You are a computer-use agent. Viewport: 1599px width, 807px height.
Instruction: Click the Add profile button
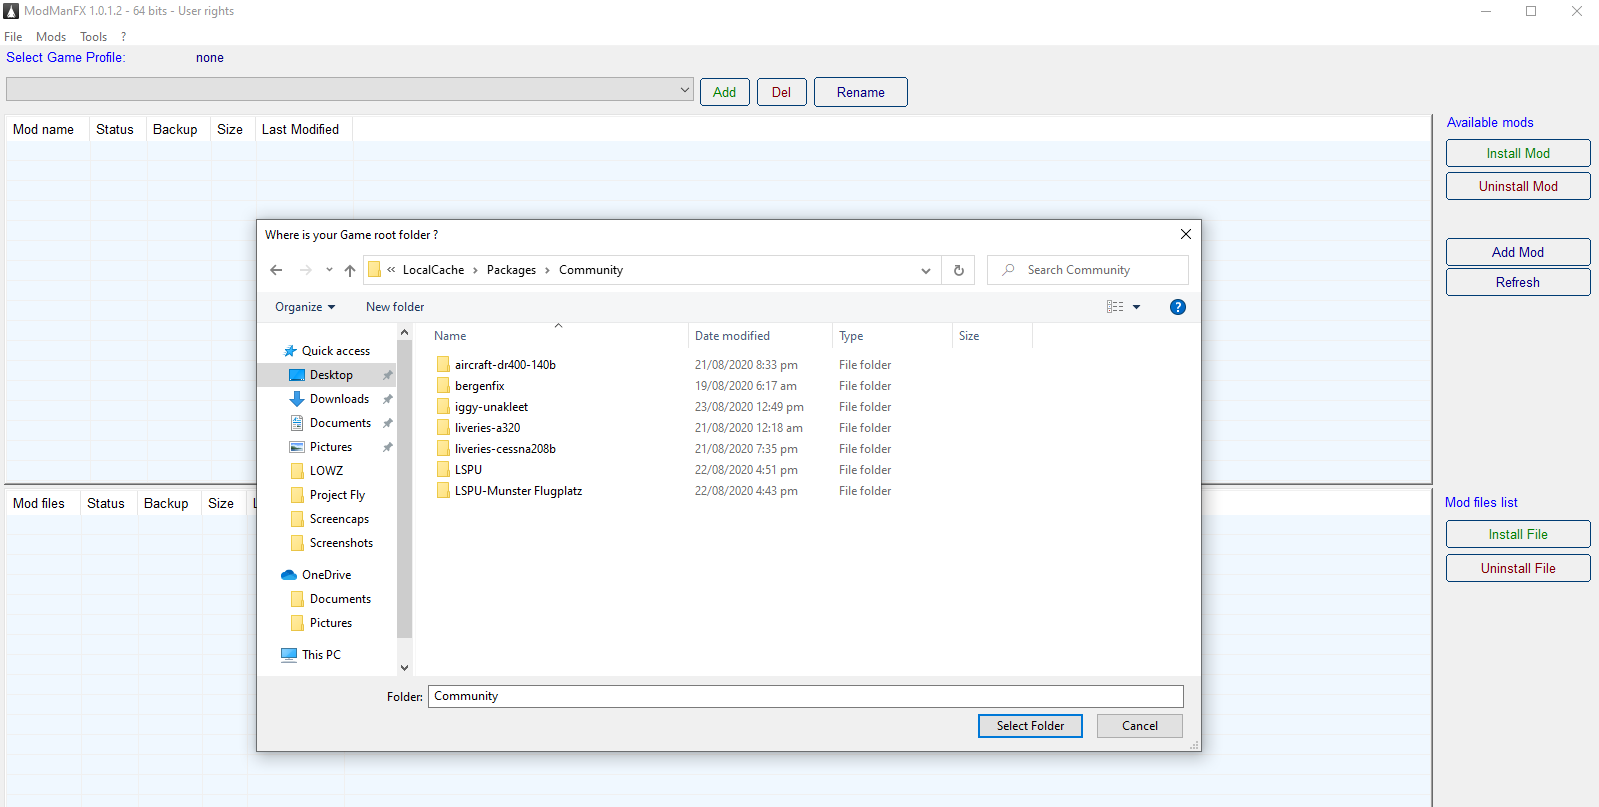coord(725,92)
